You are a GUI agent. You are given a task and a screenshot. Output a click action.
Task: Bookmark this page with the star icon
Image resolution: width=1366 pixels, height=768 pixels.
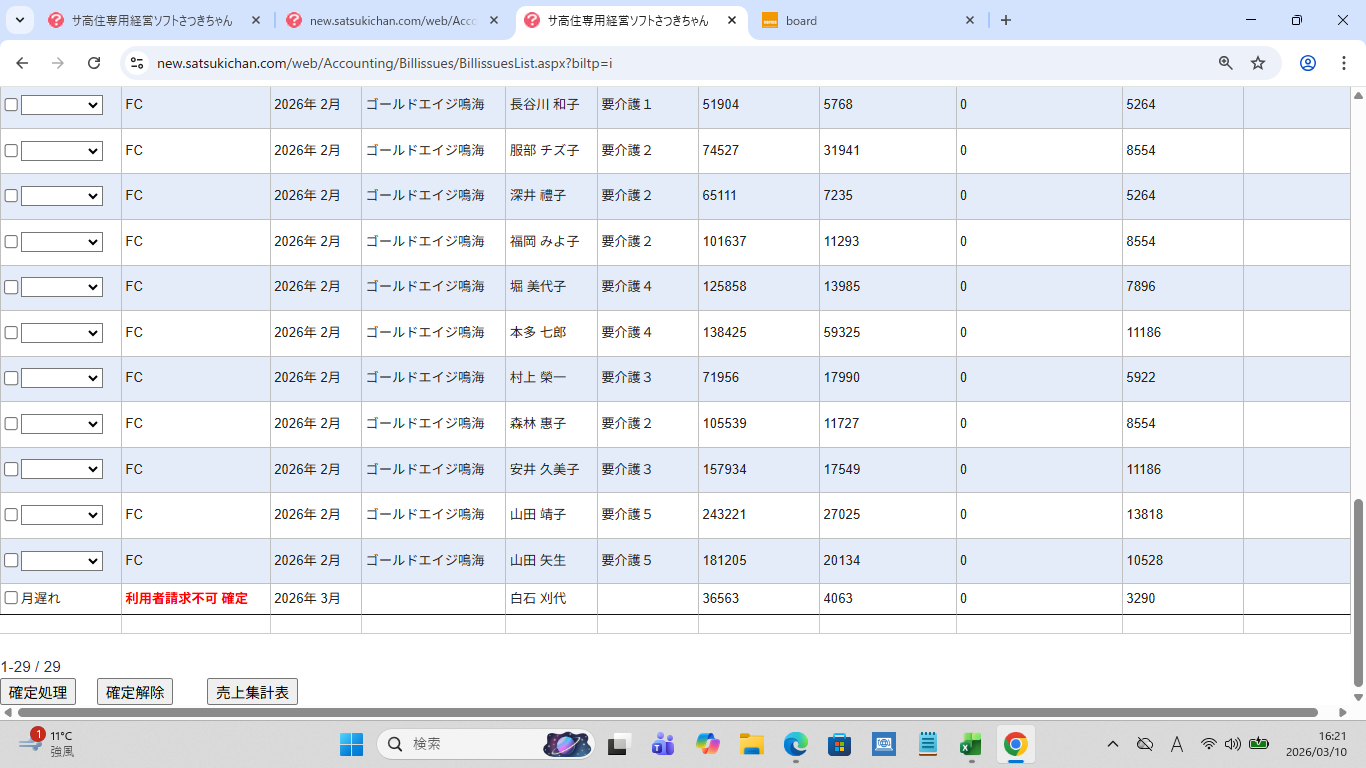(x=1258, y=63)
